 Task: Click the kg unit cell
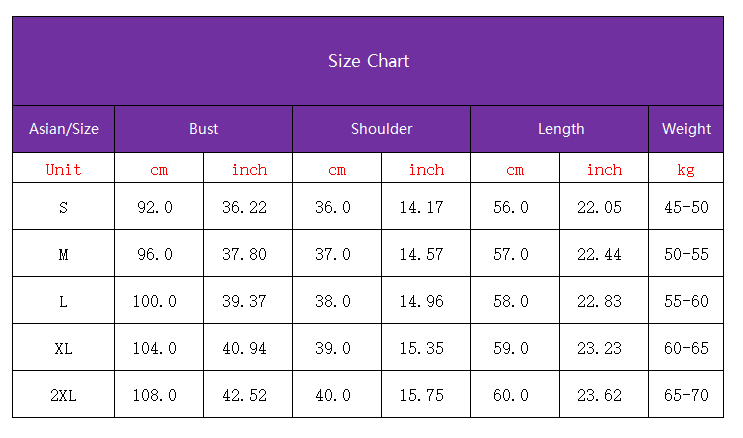tap(686, 169)
